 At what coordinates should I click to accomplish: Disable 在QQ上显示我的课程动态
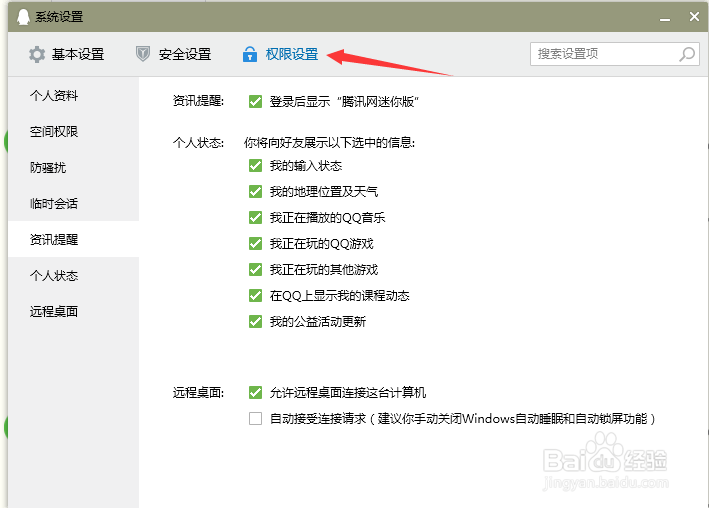pyautogui.click(x=255, y=296)
